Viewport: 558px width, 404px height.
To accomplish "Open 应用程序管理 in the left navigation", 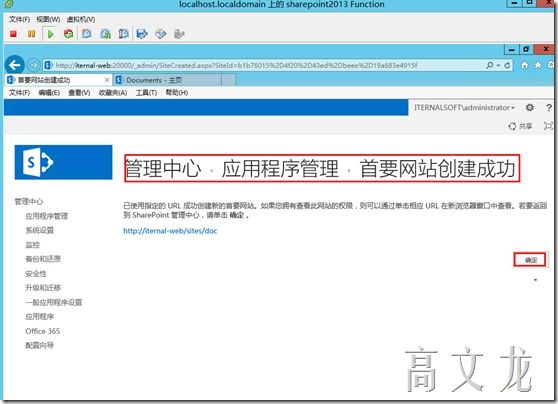I will click(47, 216).
